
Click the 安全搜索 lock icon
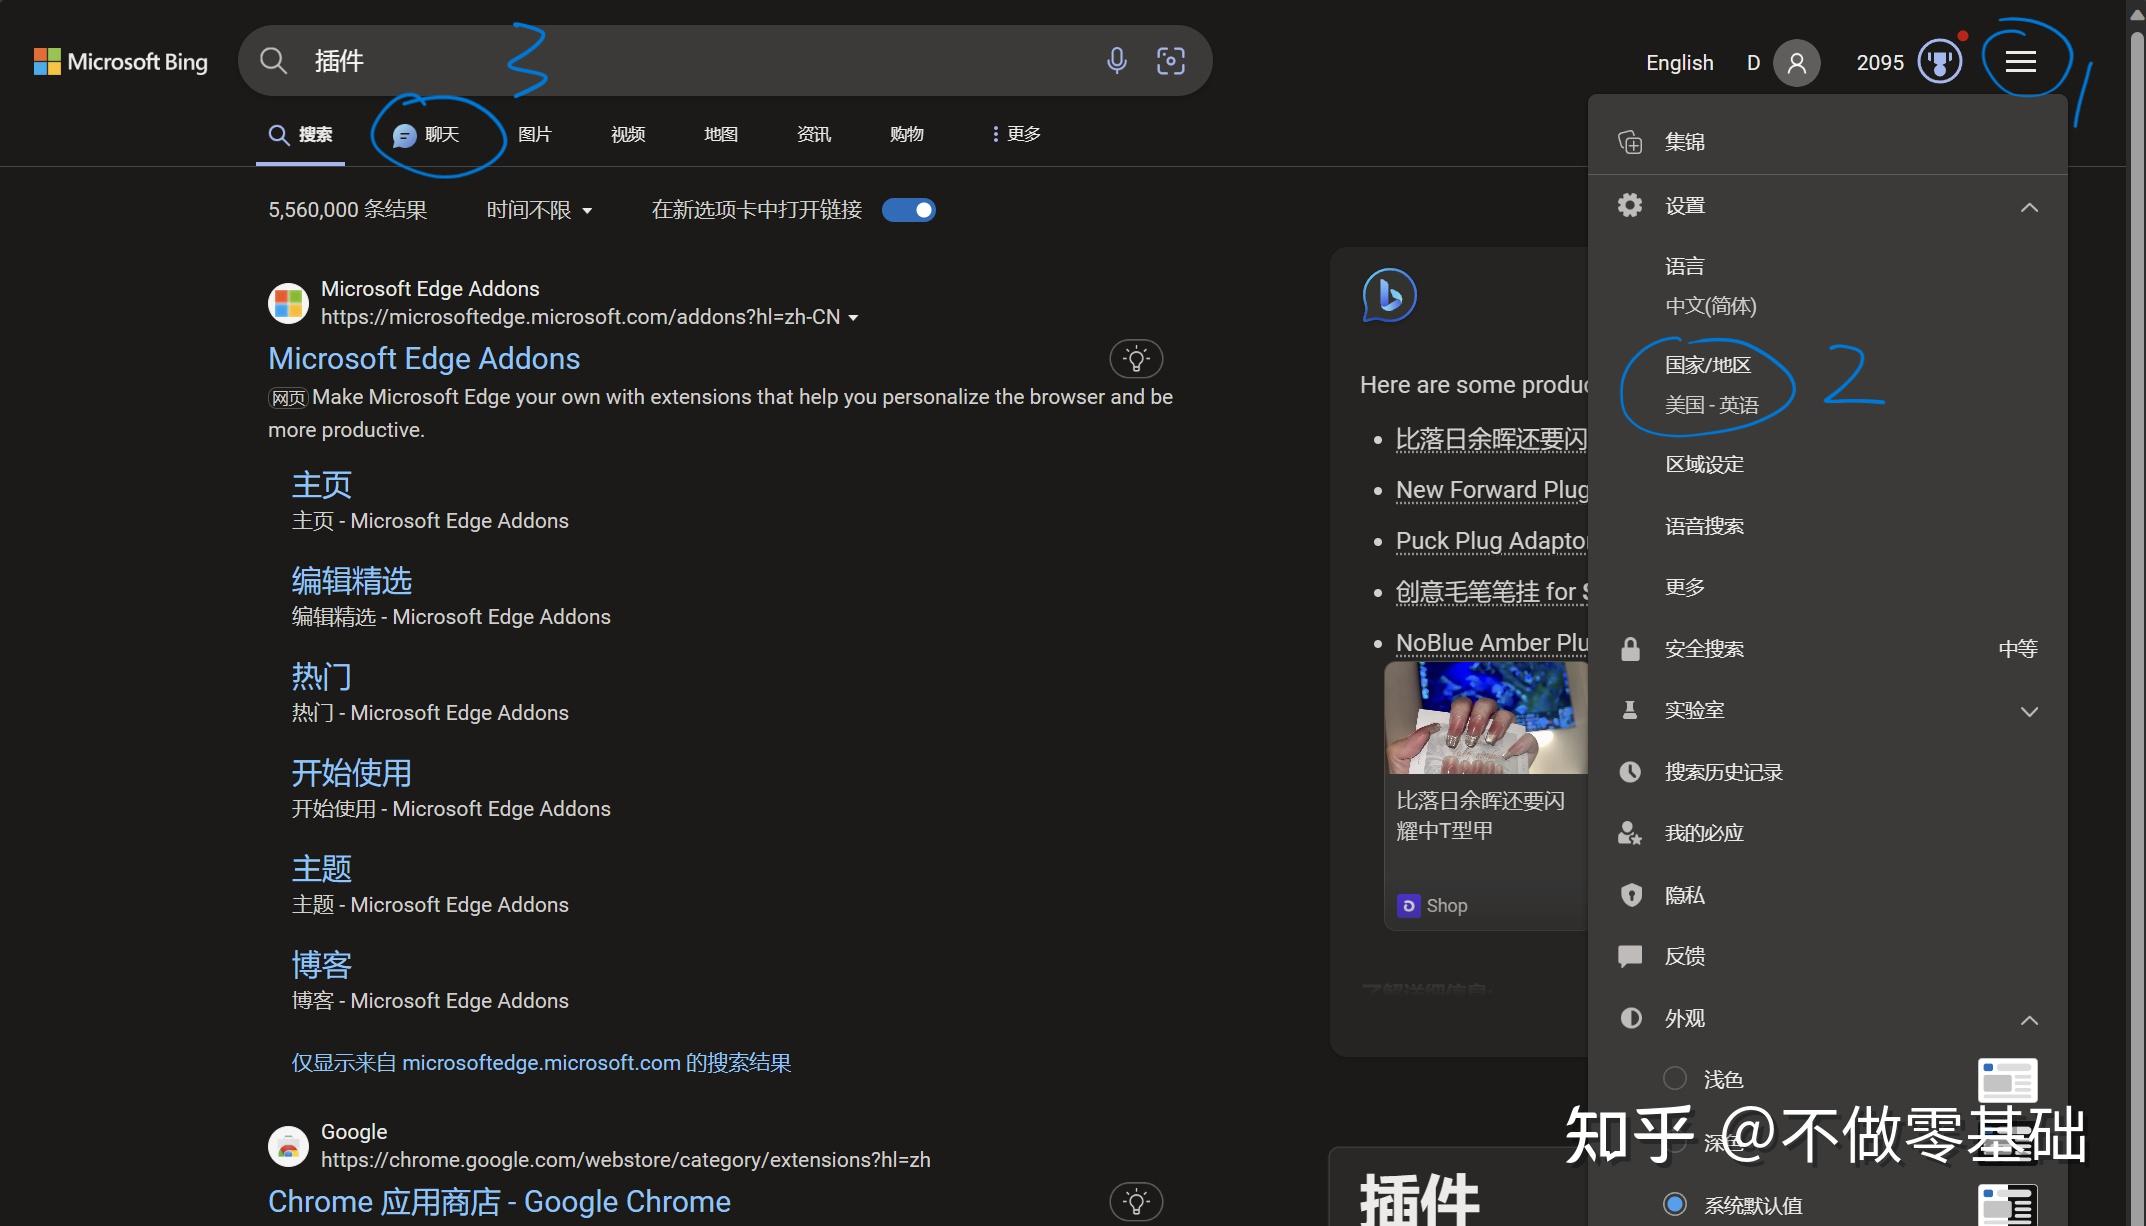(1630, 649)
